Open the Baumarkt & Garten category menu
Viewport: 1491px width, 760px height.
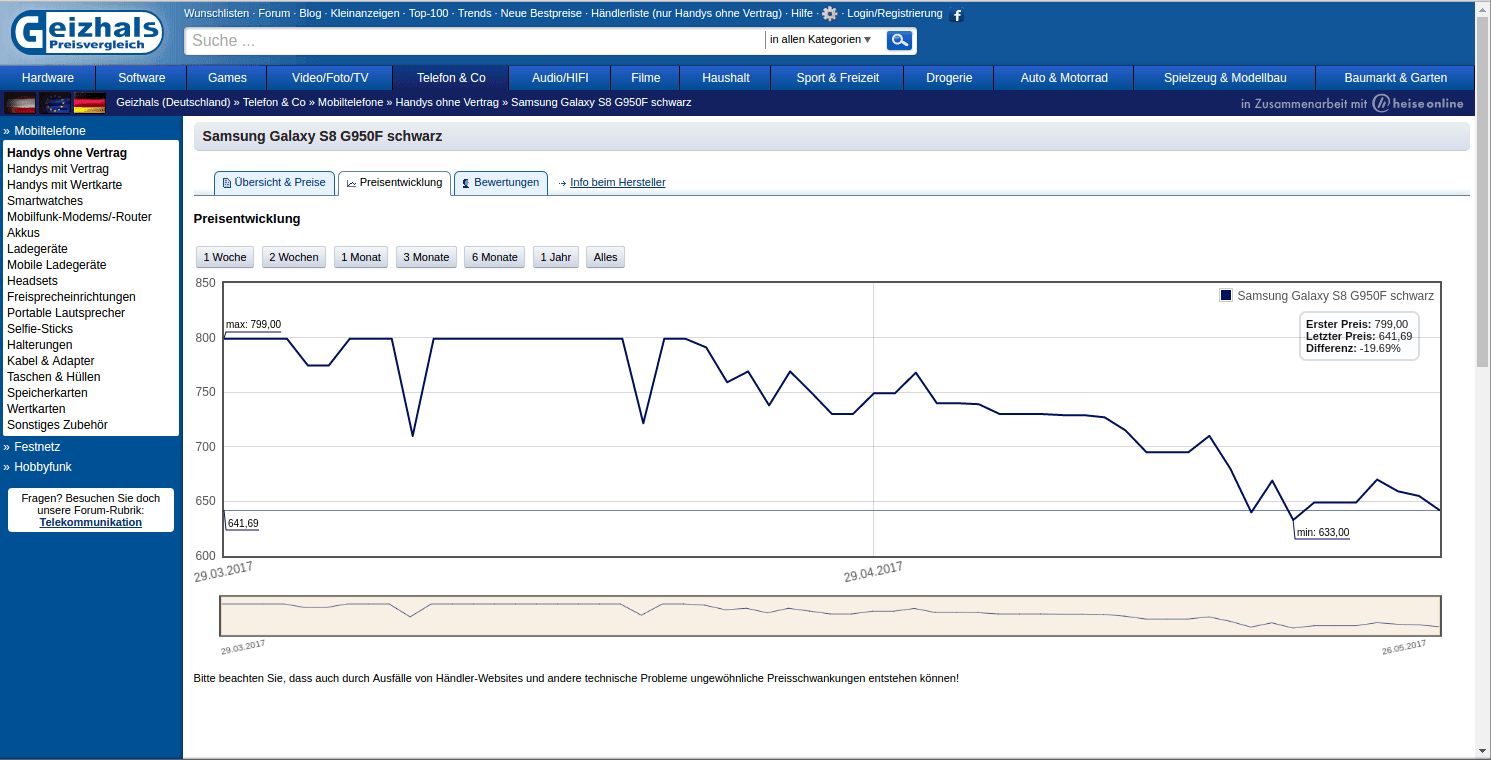[x=1395, y=78]
